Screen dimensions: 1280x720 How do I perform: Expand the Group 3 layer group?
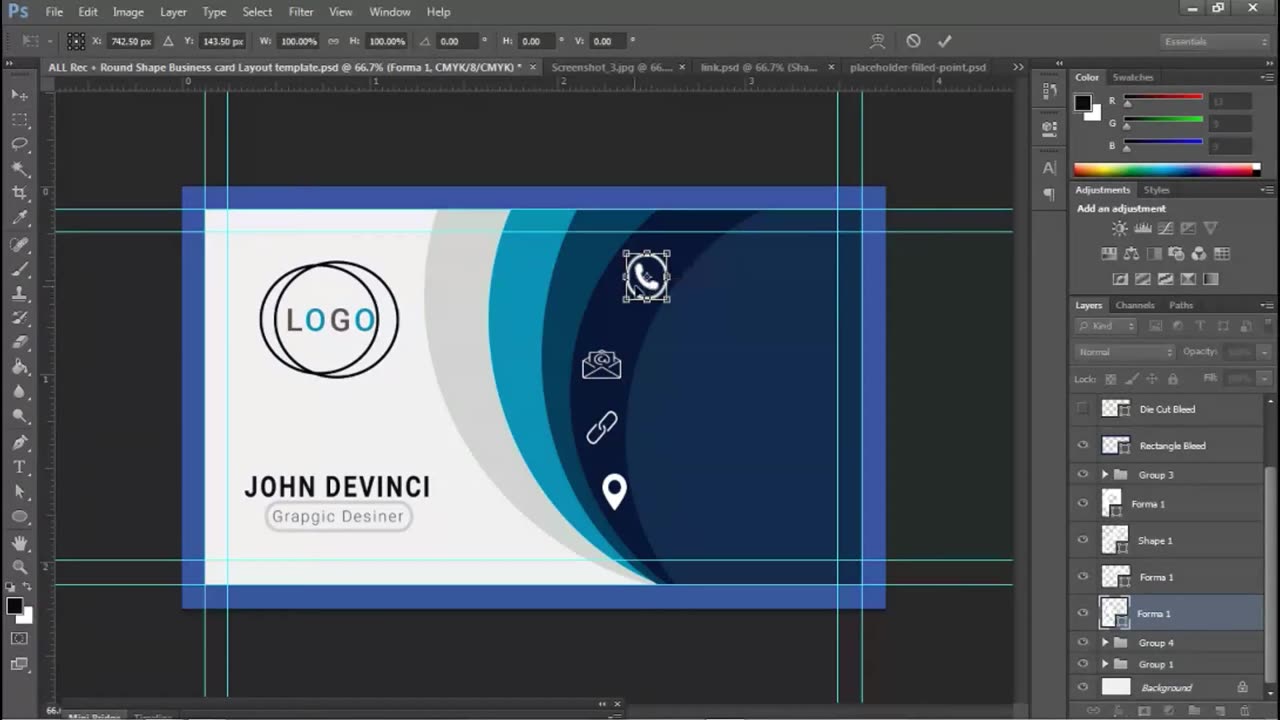[1105, 475]
